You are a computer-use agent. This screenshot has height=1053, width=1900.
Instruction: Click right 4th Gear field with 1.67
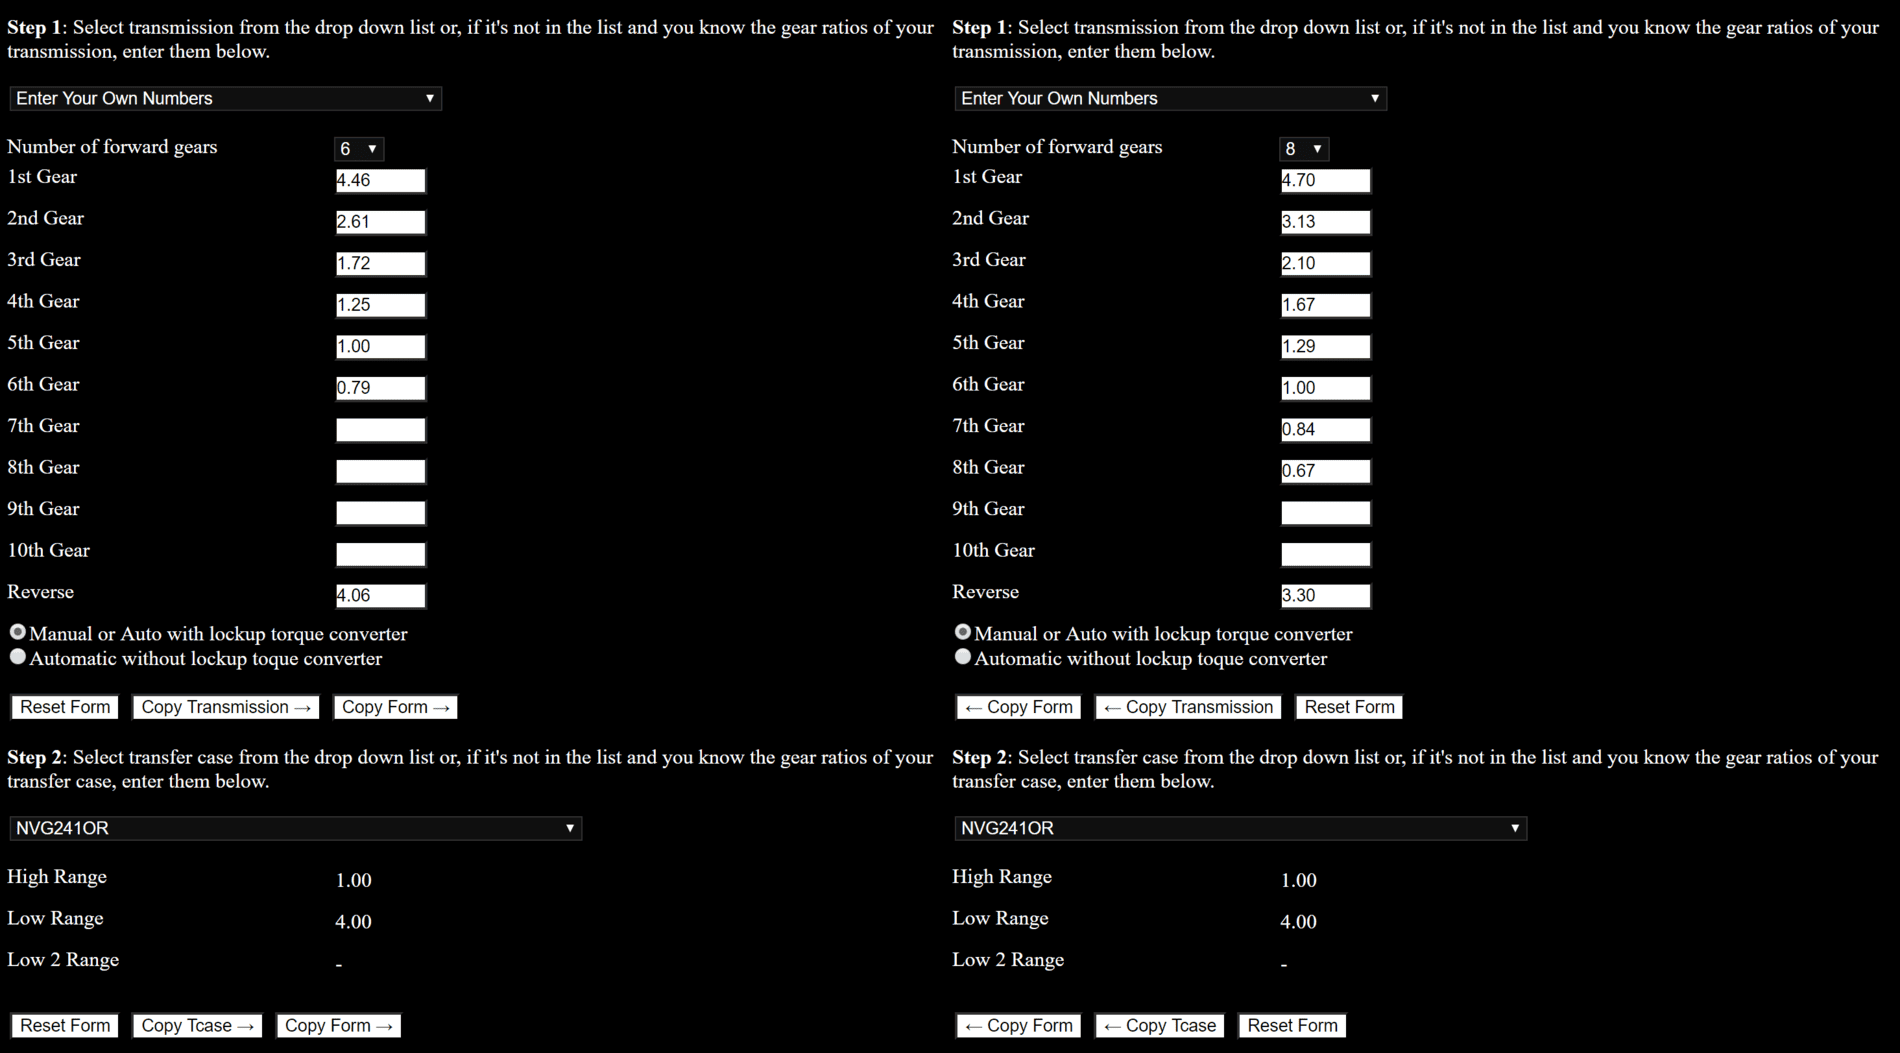tap(1325, 305)
